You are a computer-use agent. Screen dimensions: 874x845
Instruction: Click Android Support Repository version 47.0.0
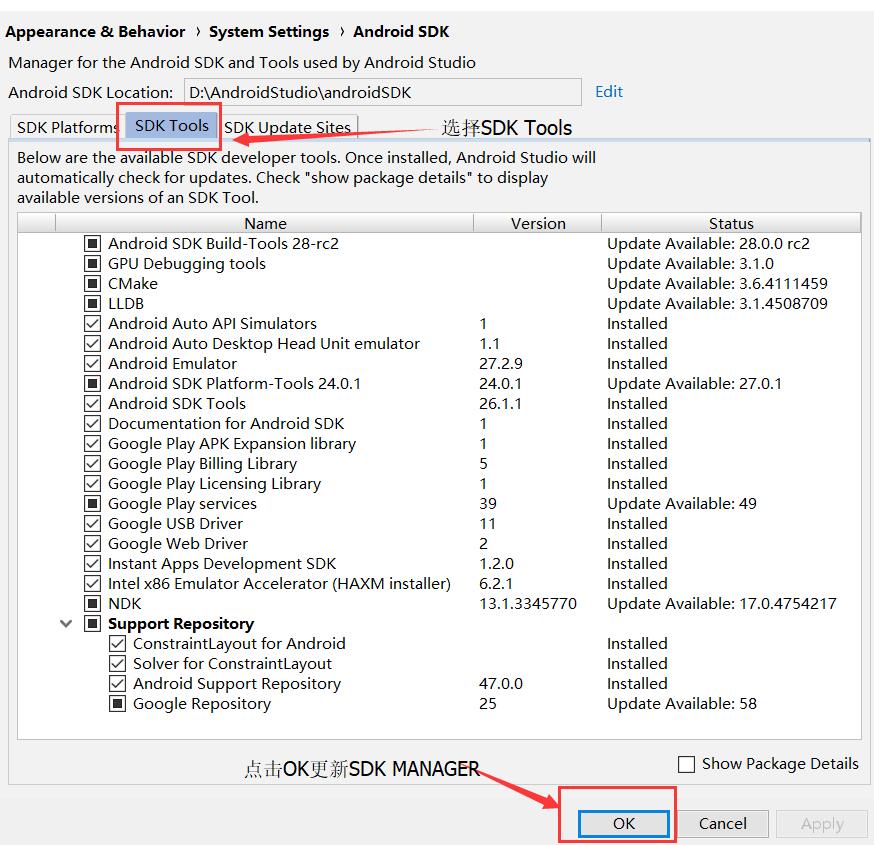coord(501,684)
